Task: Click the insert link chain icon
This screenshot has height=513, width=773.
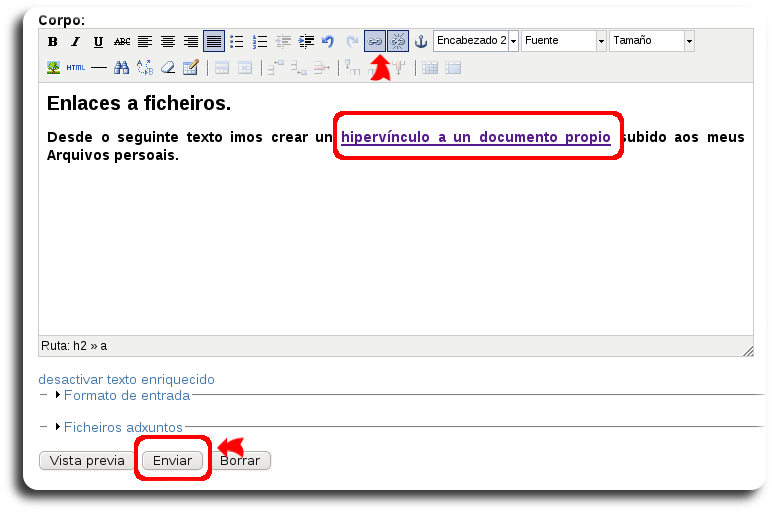Action: [375, 42]
